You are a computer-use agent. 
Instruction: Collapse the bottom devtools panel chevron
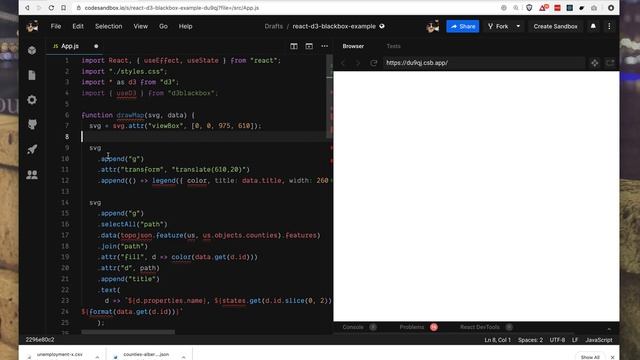(609, 328)
